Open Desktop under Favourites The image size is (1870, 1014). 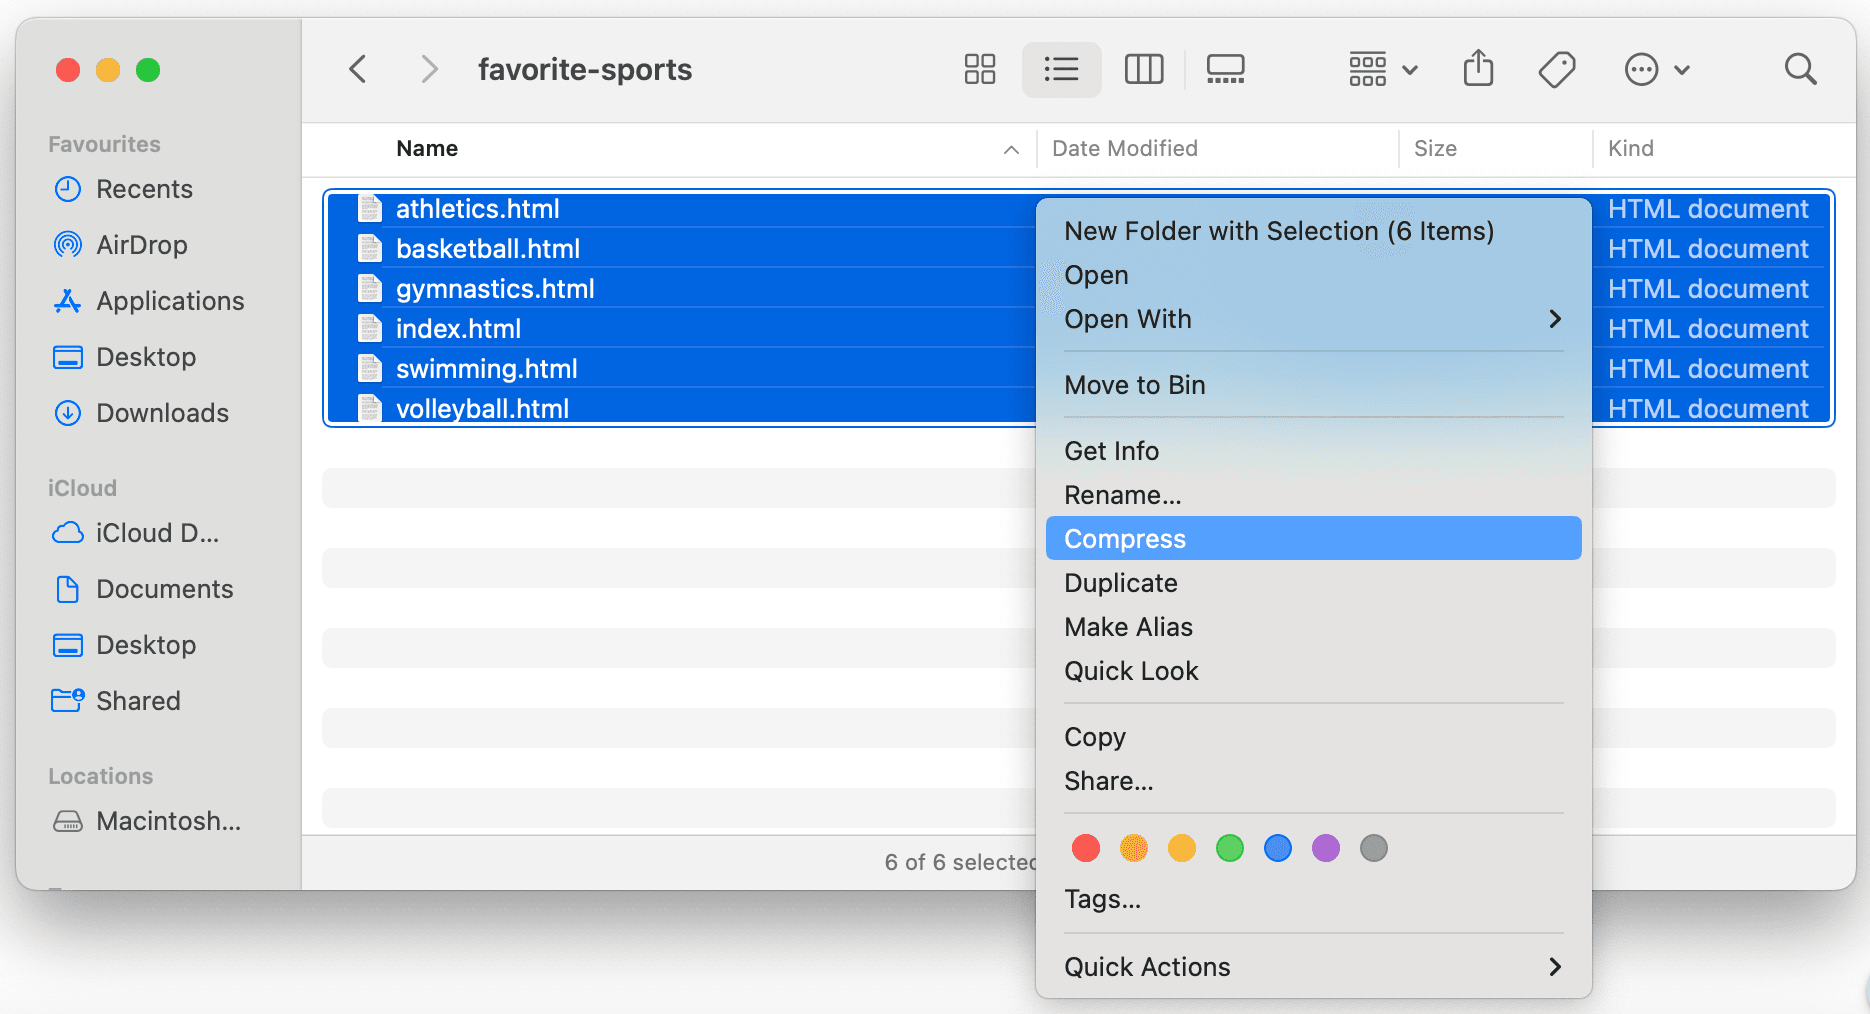click(124, 357)
